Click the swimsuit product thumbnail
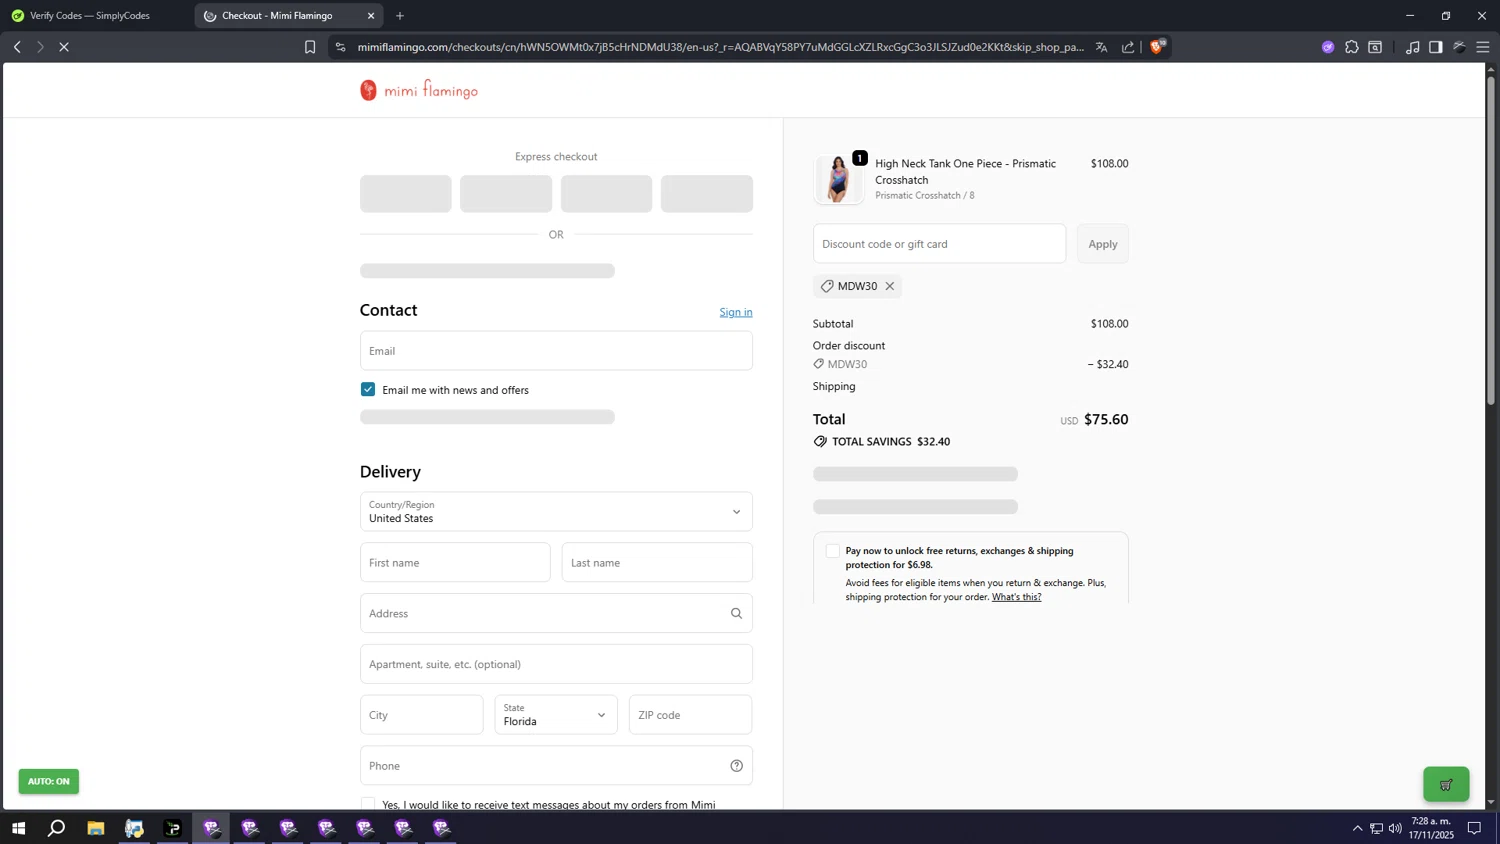This screenshot has width=1500, height=844. tap(838, 180)
